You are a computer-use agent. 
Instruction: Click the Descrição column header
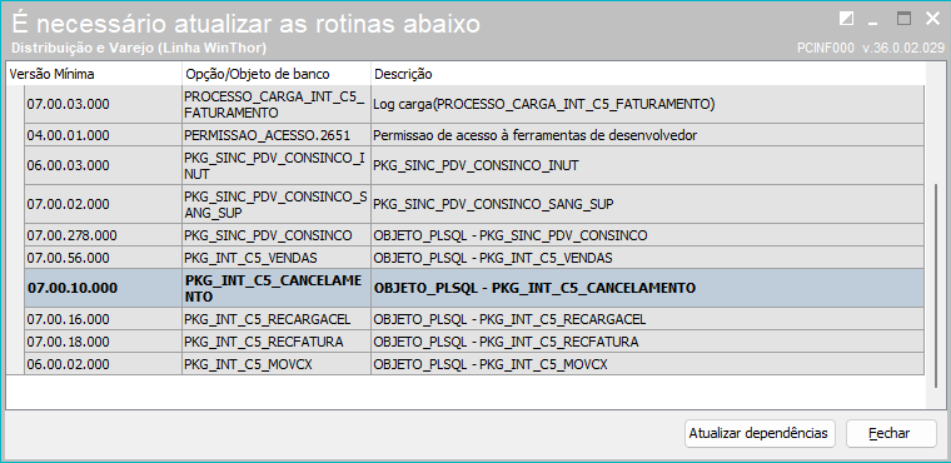click(x=402, y=75)
